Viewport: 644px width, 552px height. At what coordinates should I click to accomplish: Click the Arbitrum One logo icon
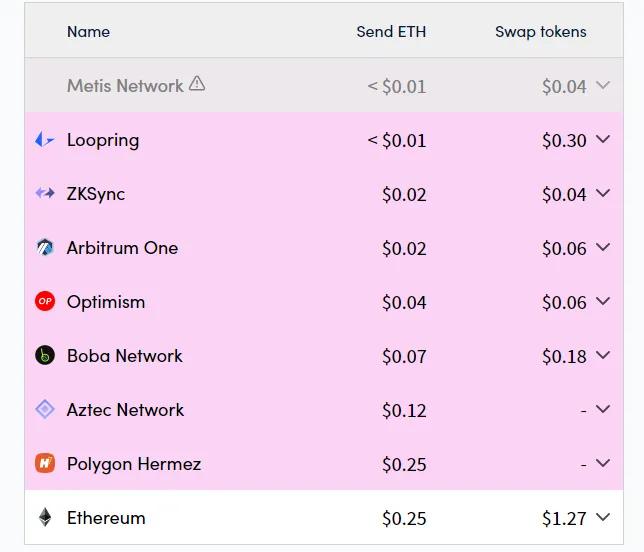pos(45,248)
